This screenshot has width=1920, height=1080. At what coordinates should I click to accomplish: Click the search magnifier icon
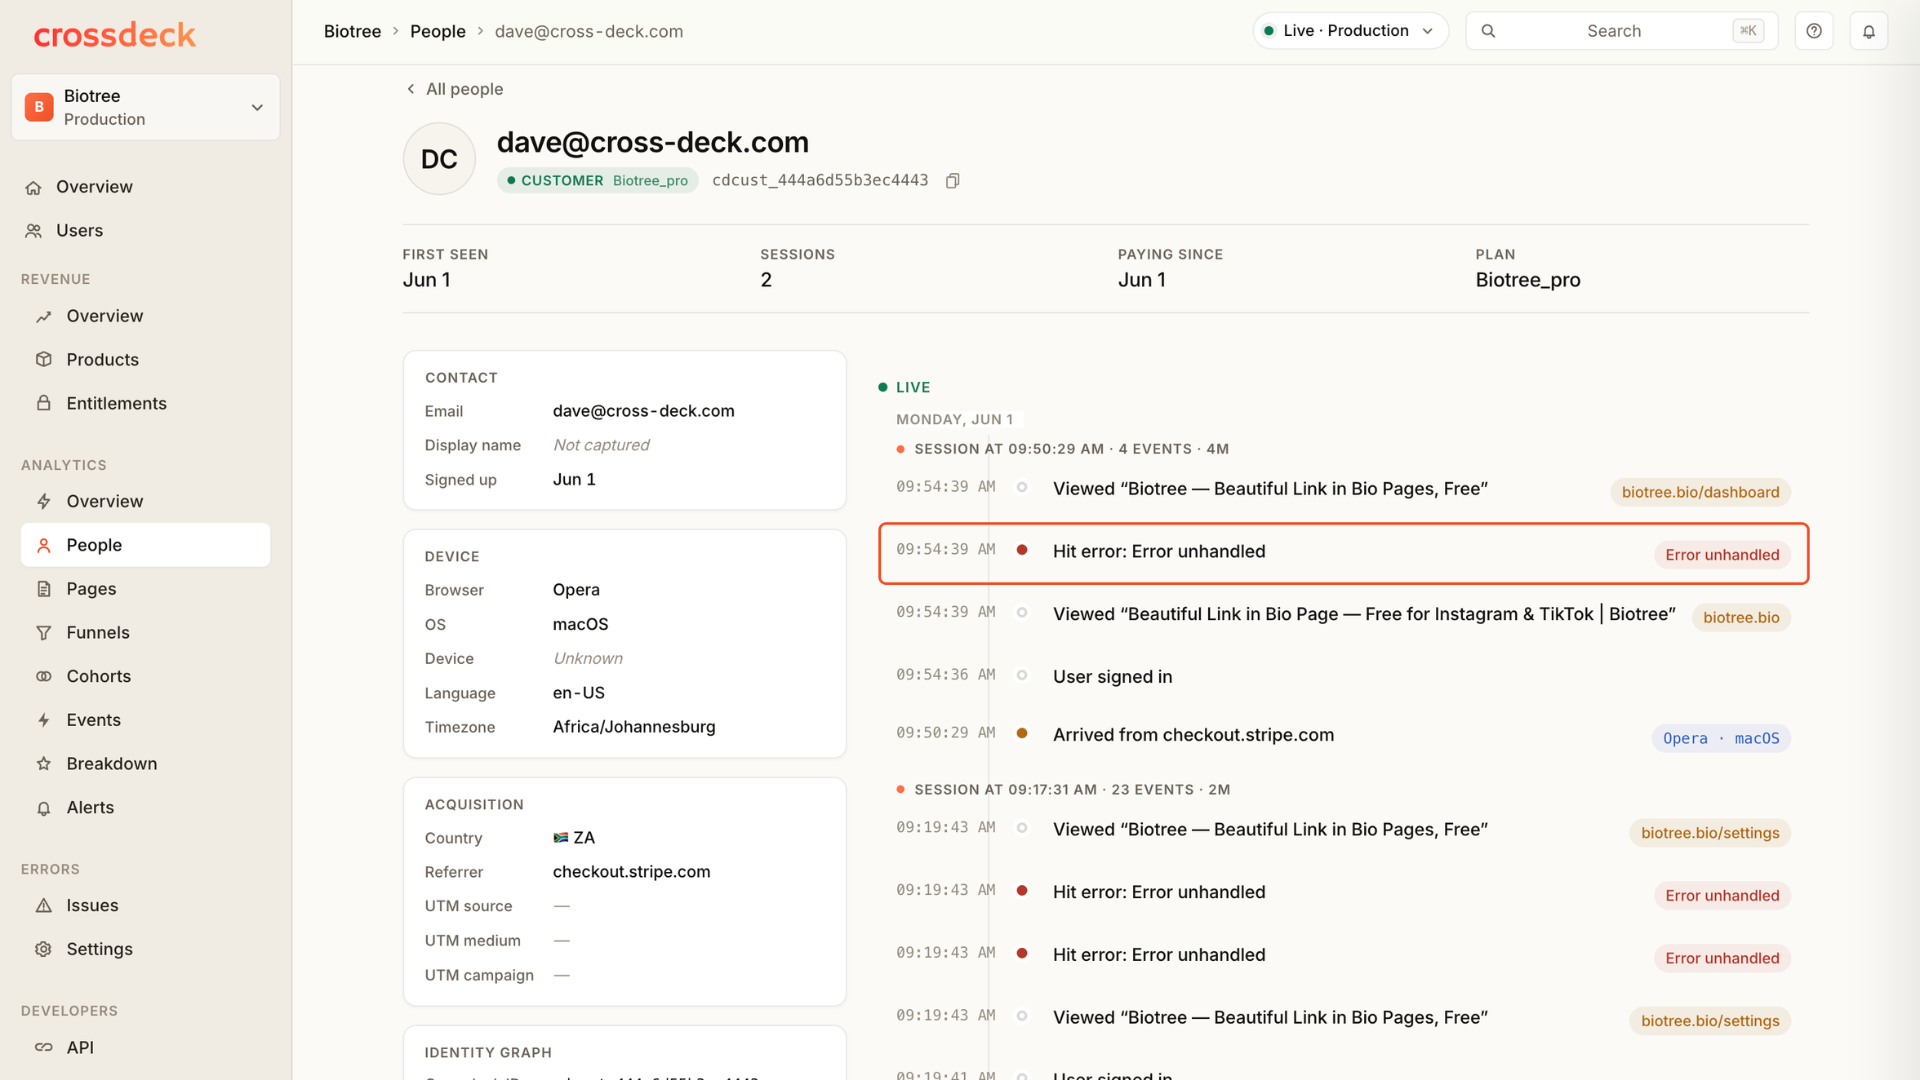coord(1488,31)
